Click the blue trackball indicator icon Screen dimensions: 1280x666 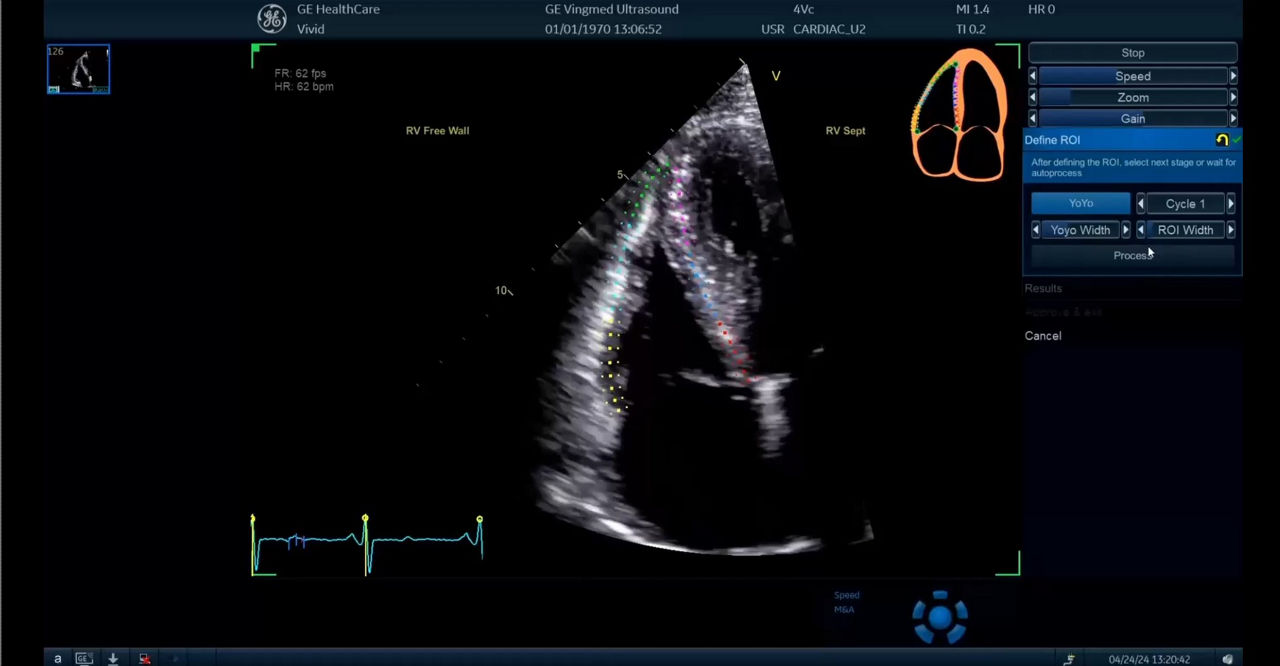(939, 616)
